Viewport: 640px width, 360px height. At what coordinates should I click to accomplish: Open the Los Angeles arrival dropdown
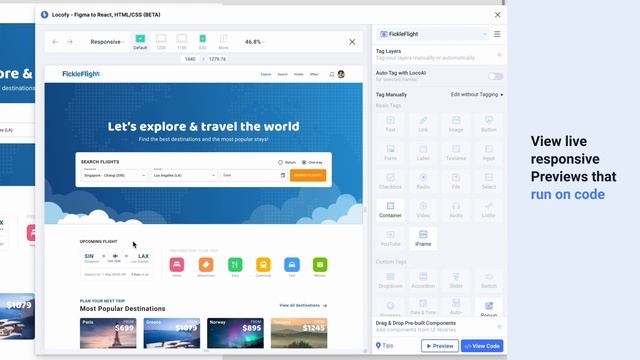pyautogui.click(x=184, y=175)
